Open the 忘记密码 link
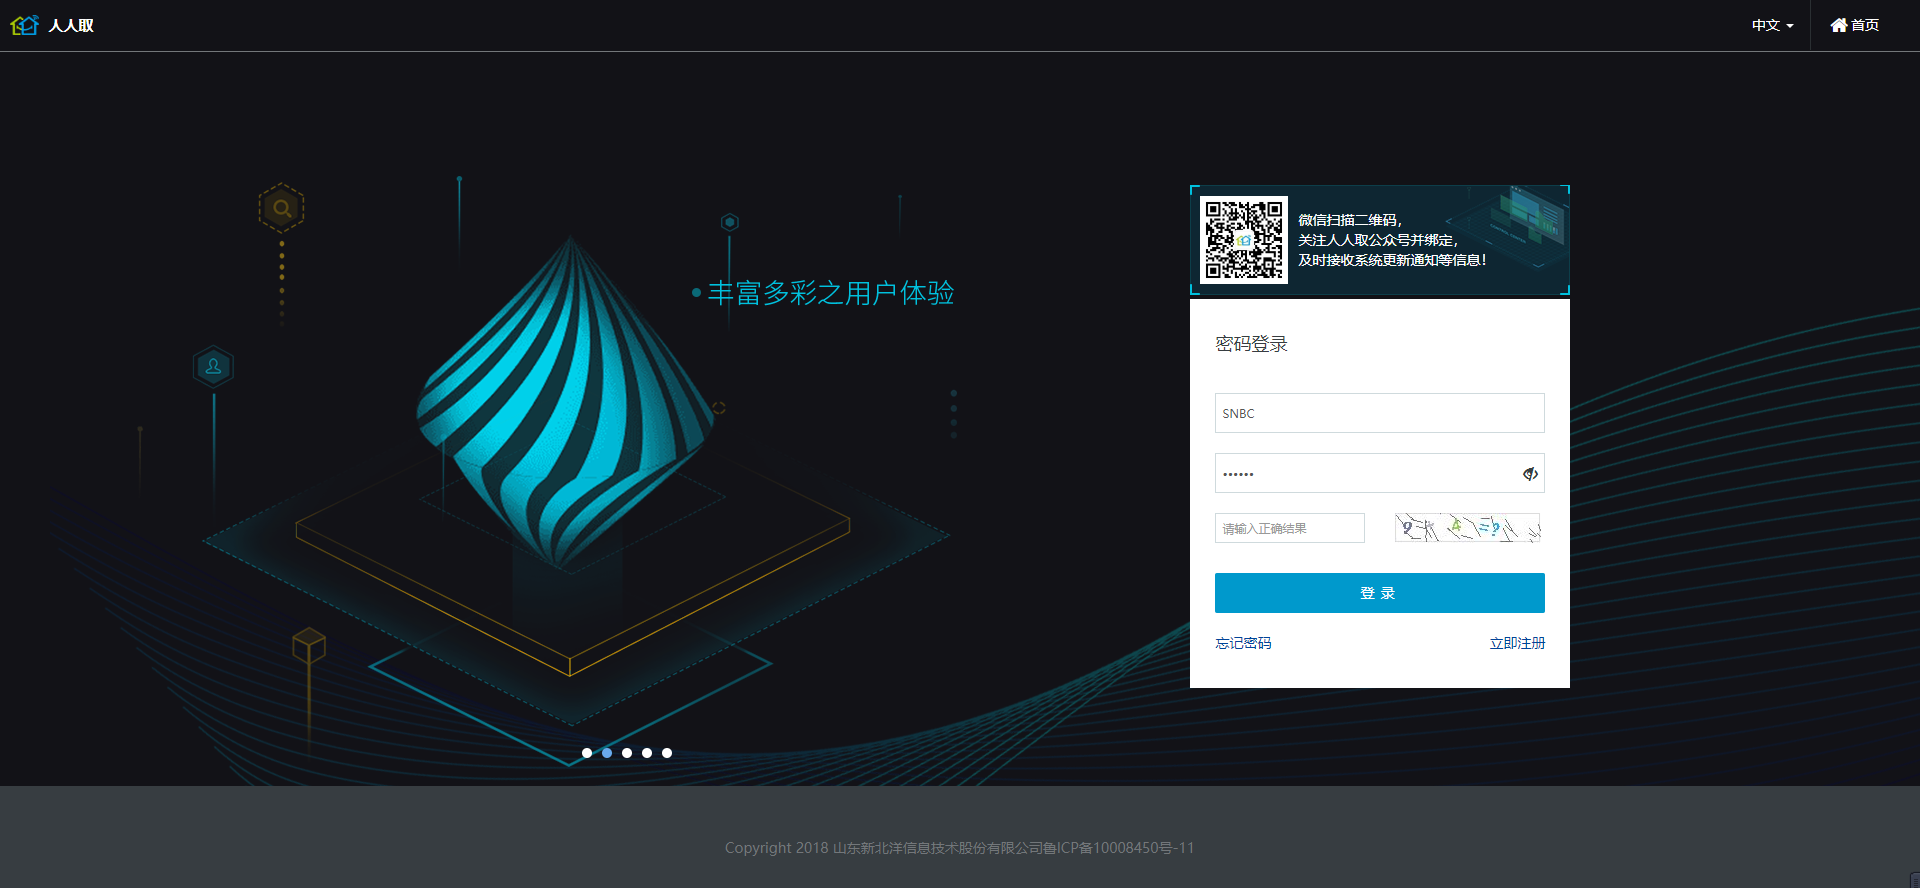This screenshot has width=1920, height=888. [x=1243, y=643]
